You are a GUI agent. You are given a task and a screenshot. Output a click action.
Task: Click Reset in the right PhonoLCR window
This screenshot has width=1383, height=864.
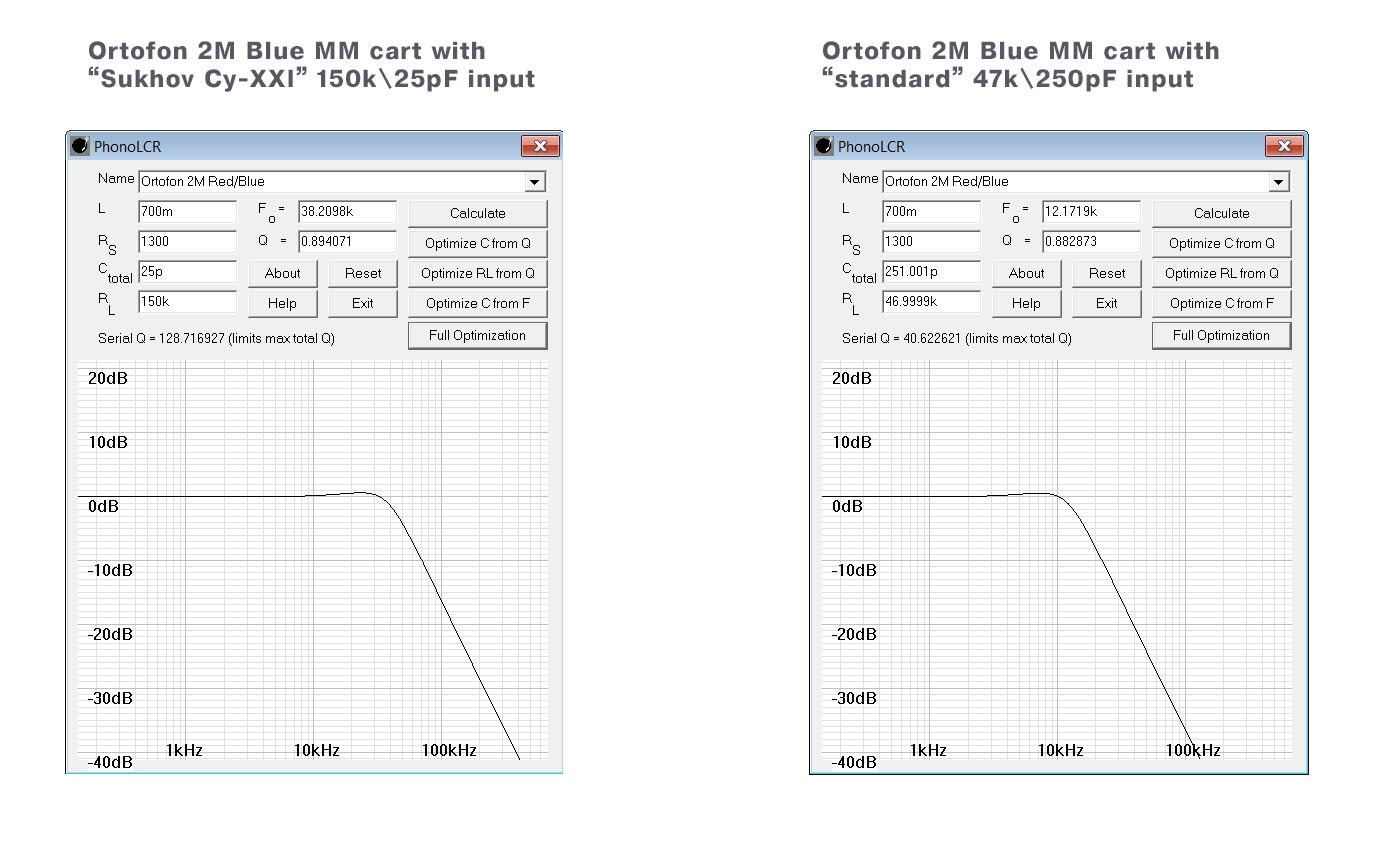1107,273
